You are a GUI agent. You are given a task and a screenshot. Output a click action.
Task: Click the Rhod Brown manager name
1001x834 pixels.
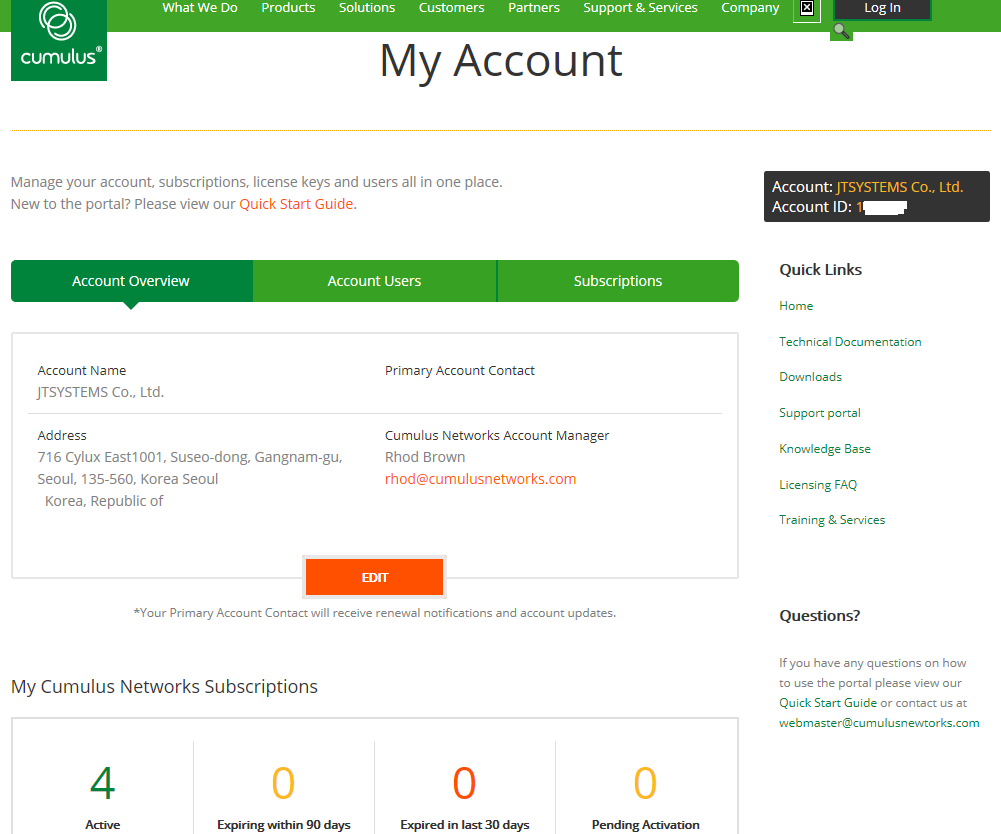pyautogui.click(x=425, y=457)
